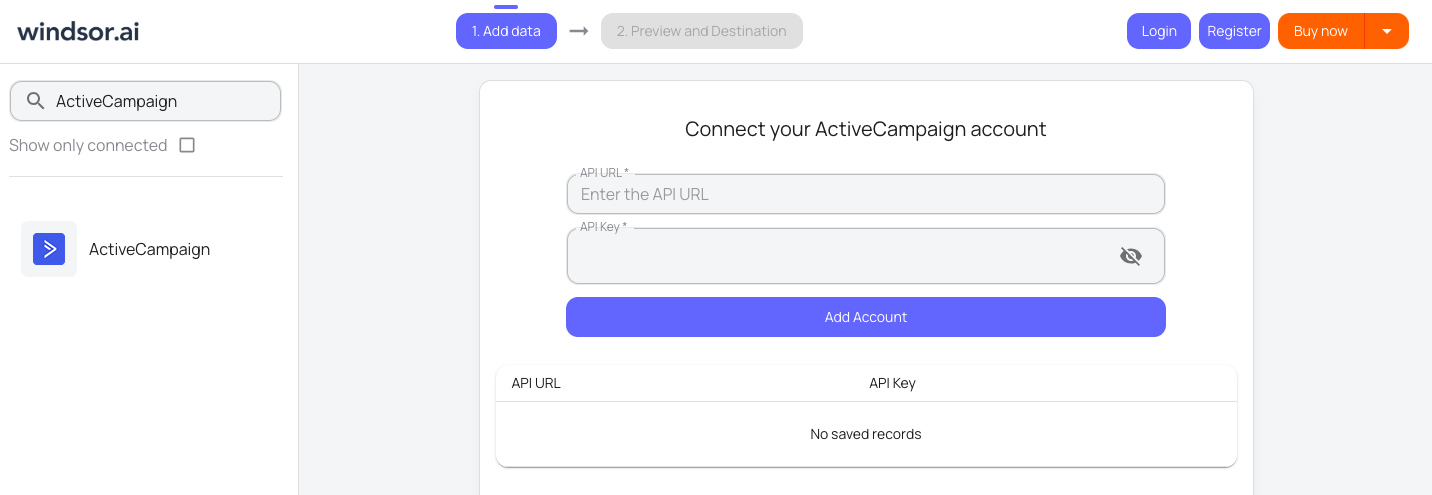Image resolution: width=1432 pixels, height=495 pixels.
Task: Open the 2. Preview and Destination step
Action: [701, 31]
